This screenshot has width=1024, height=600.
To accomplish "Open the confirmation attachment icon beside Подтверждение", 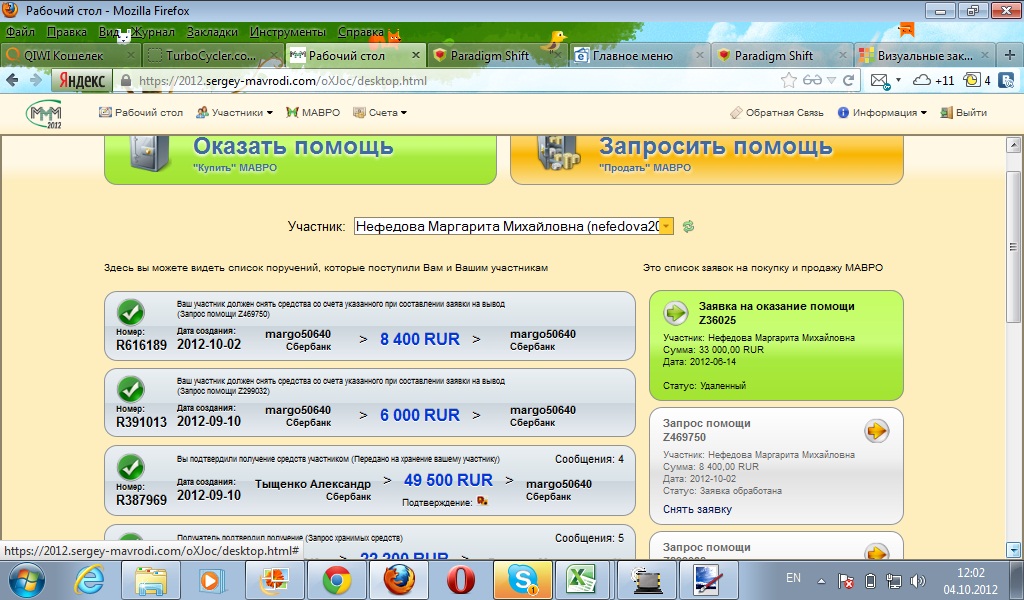I will click(x=483, y=501).
